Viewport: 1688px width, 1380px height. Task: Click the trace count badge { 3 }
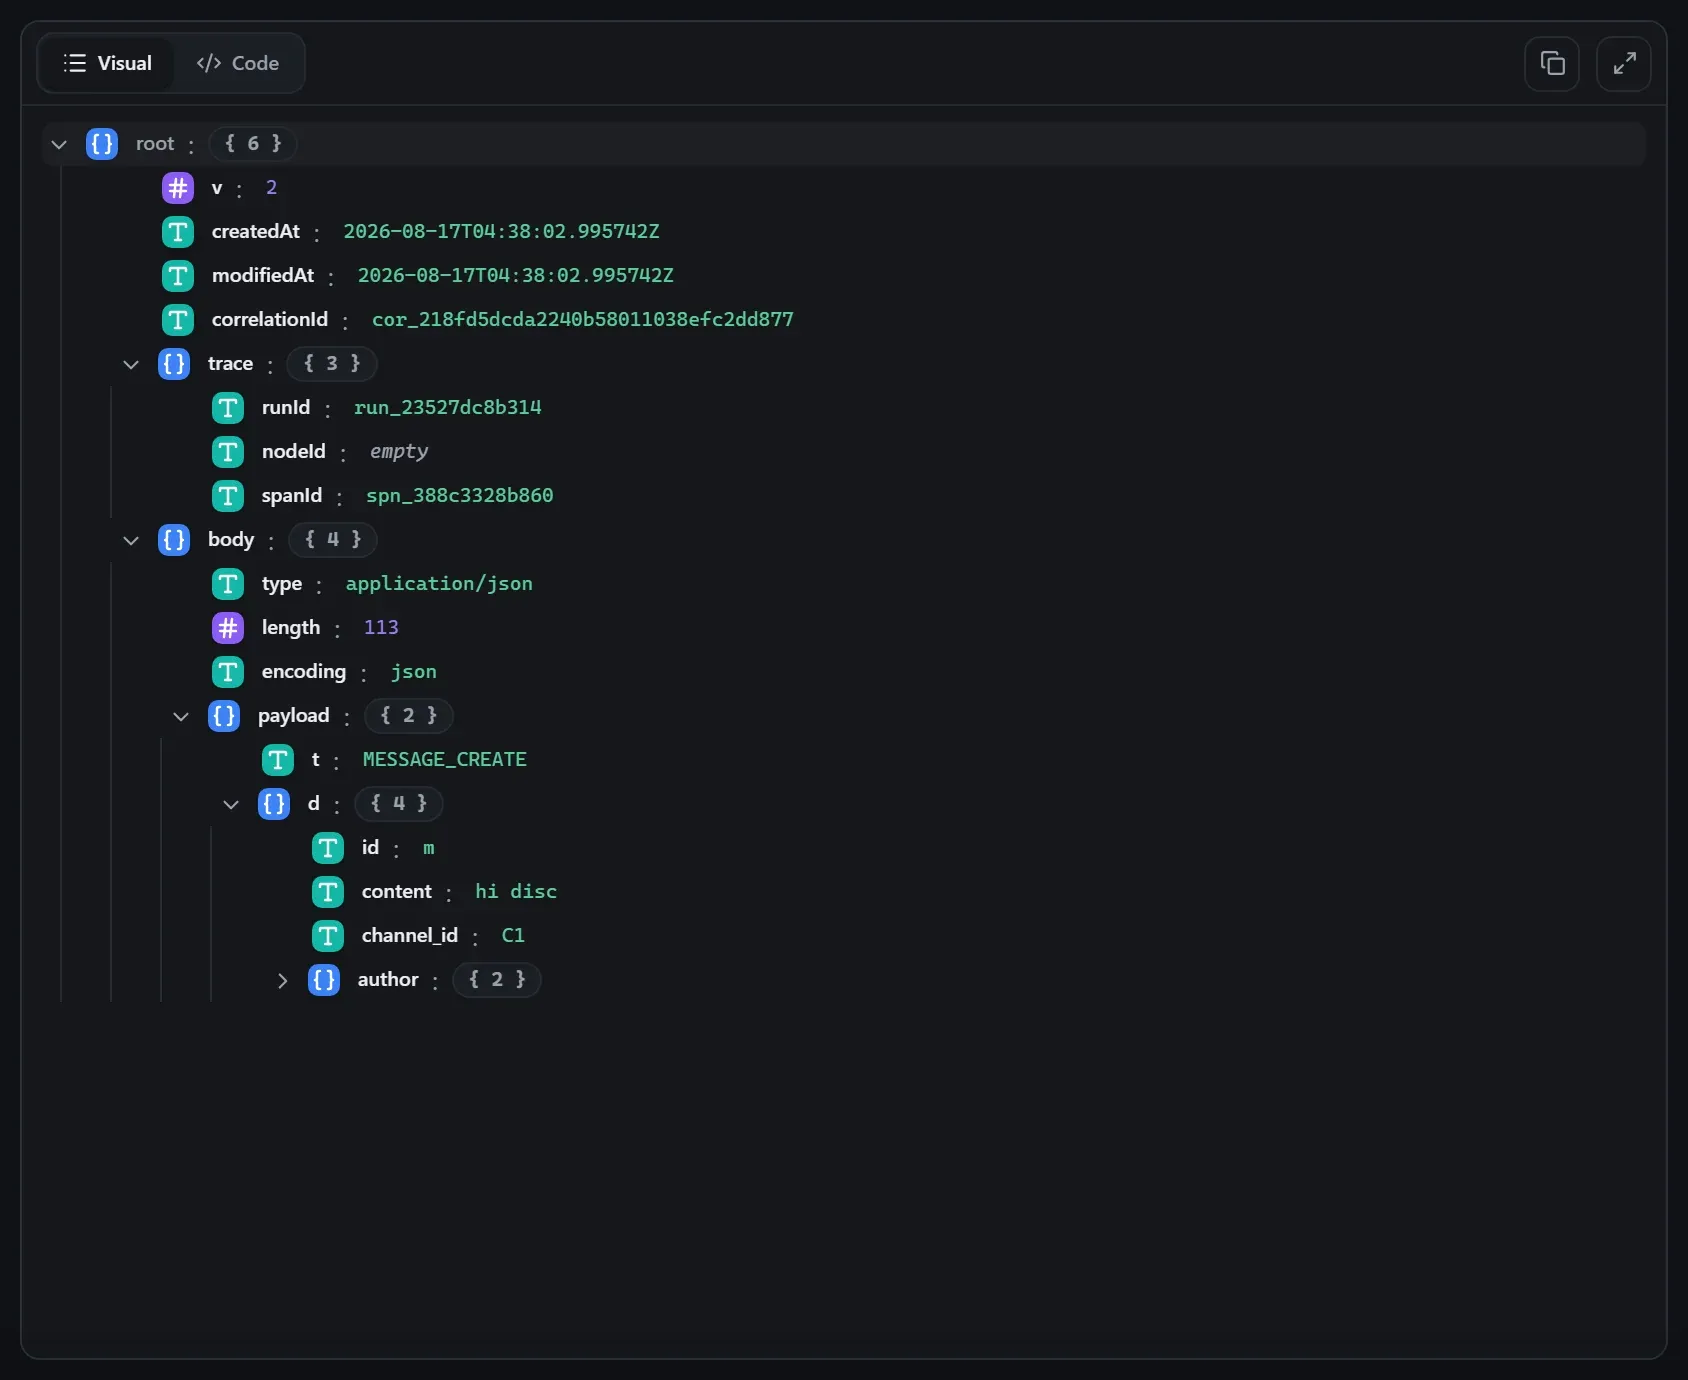tap(332, 364)
